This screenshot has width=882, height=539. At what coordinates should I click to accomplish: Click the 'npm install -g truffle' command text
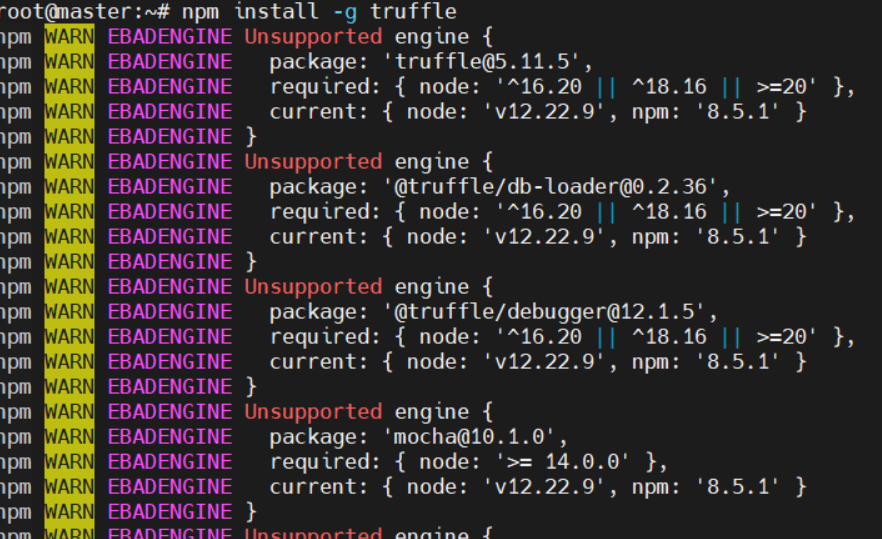click(319, 11)
